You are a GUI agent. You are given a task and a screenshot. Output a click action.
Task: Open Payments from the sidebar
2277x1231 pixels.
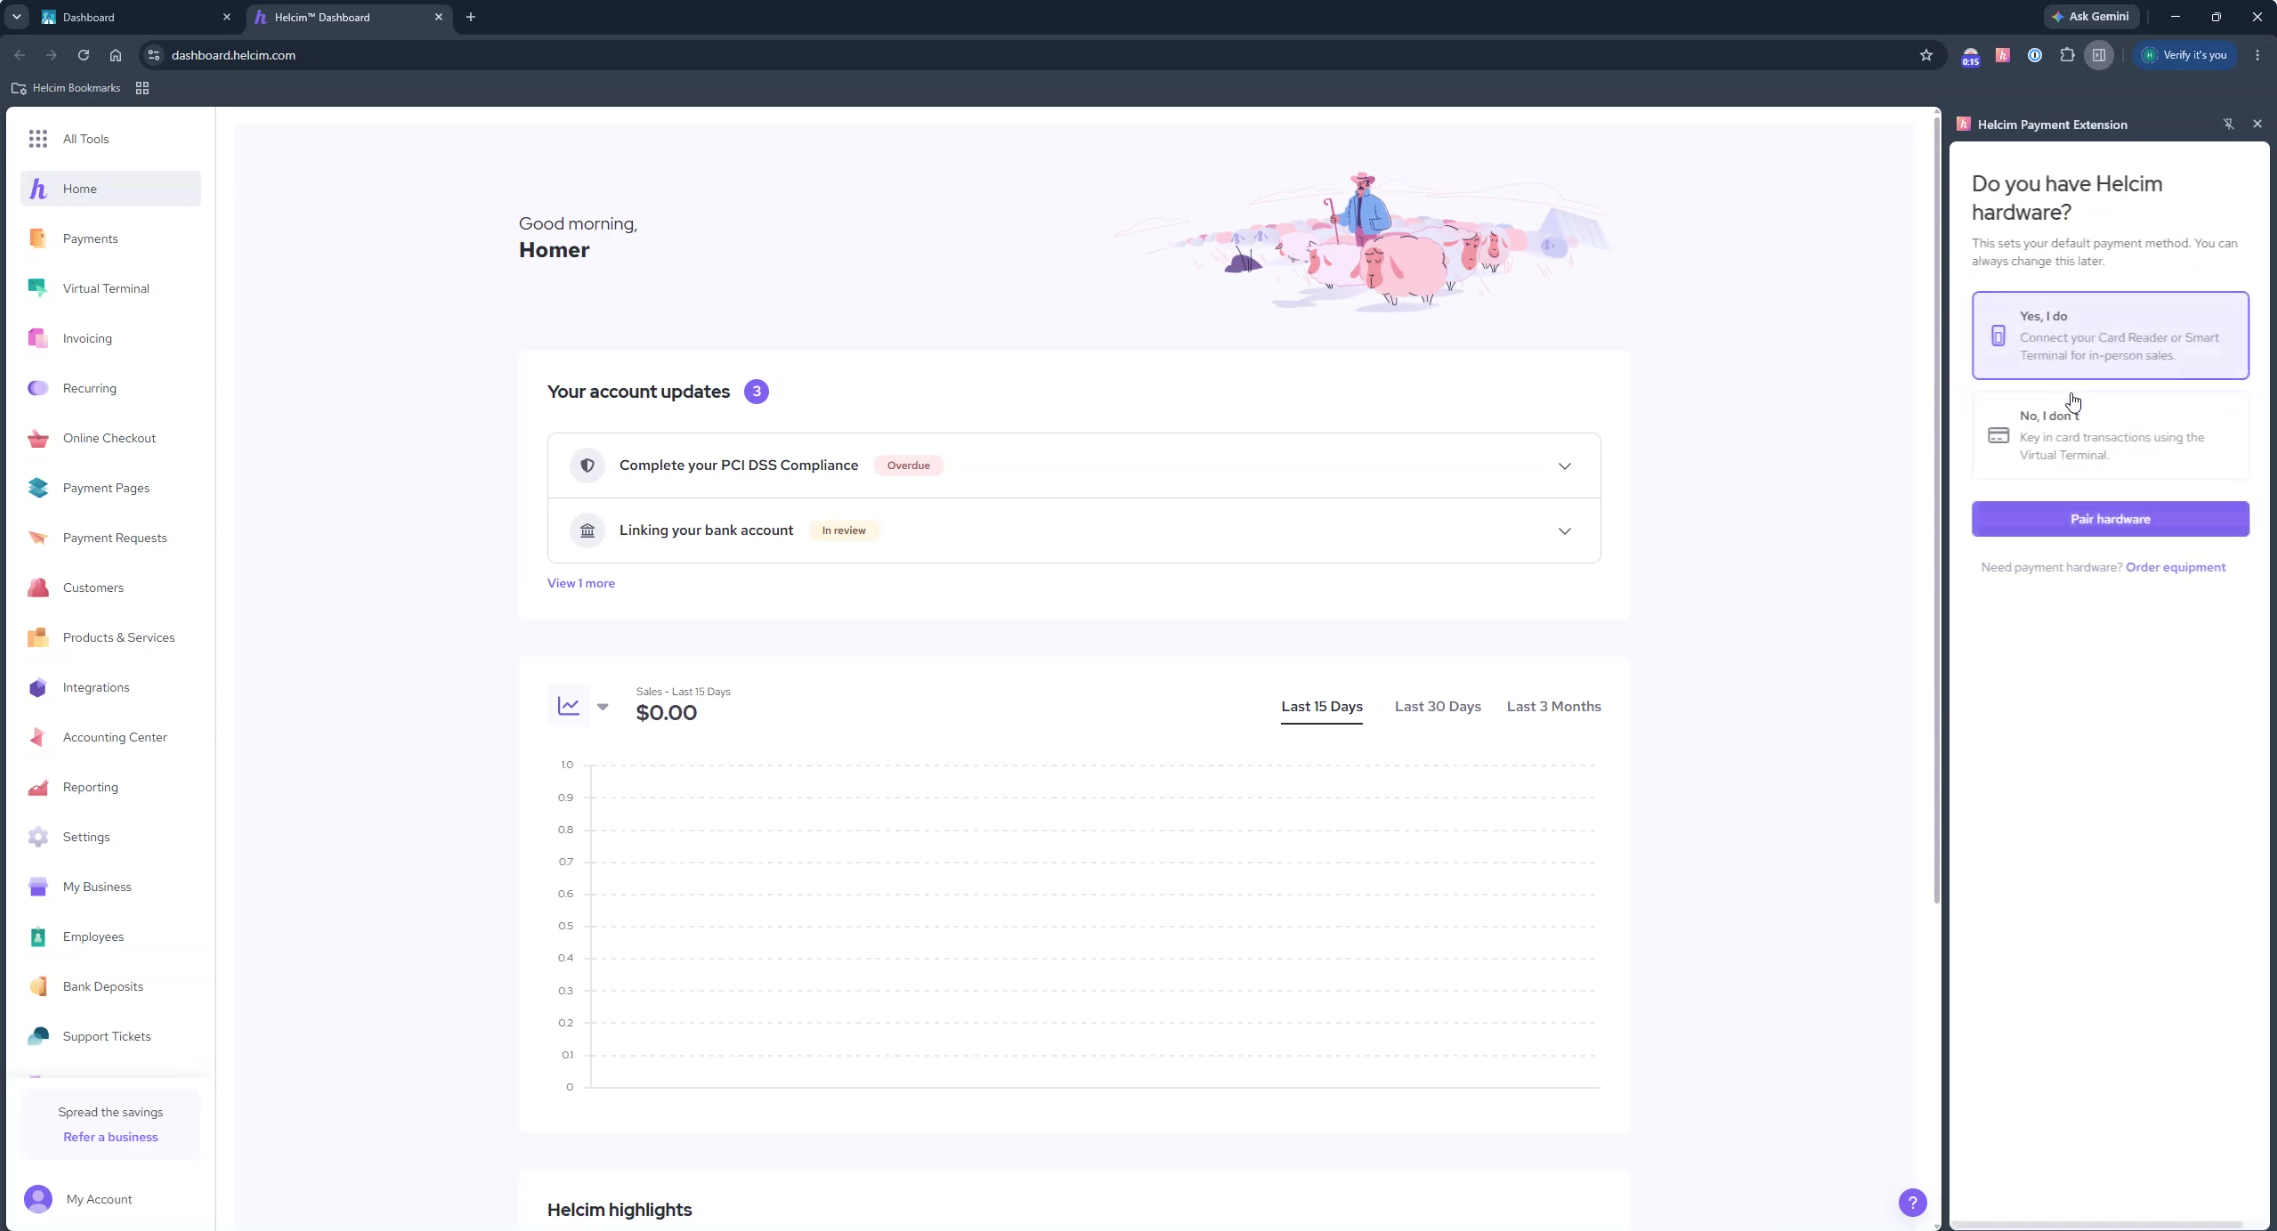point(38,238)
